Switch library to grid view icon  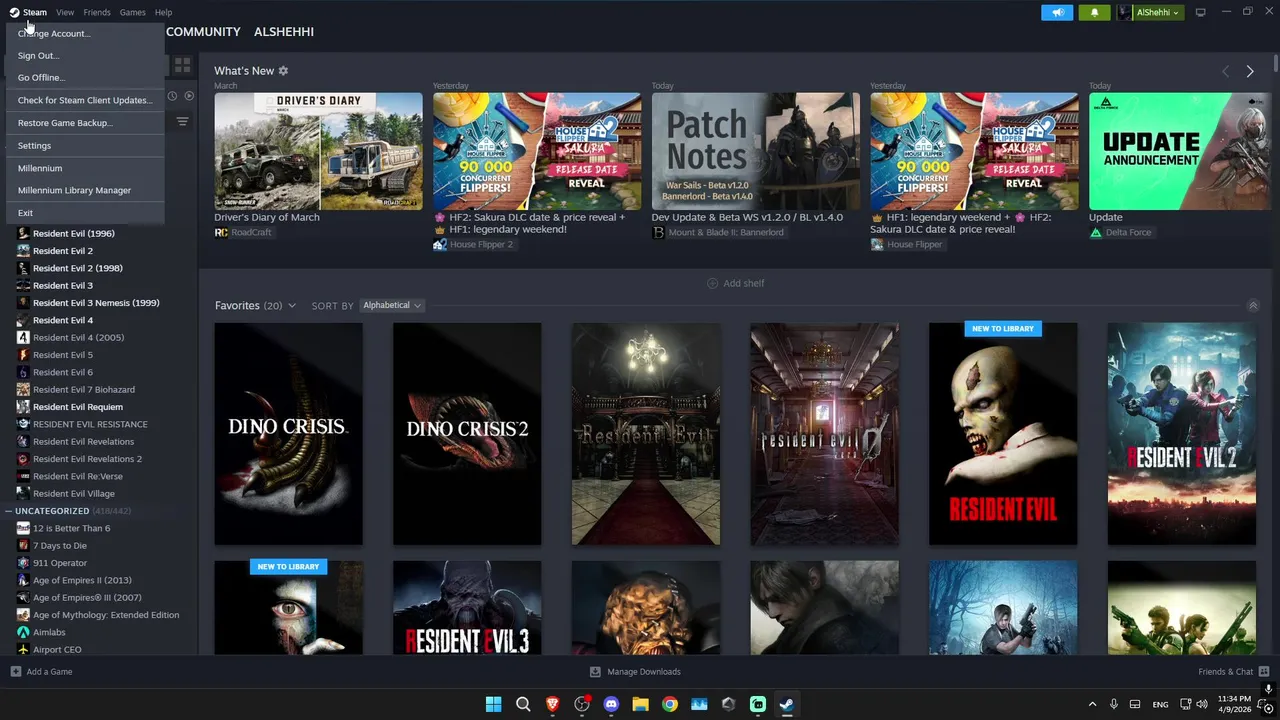(x=182, y=65)
